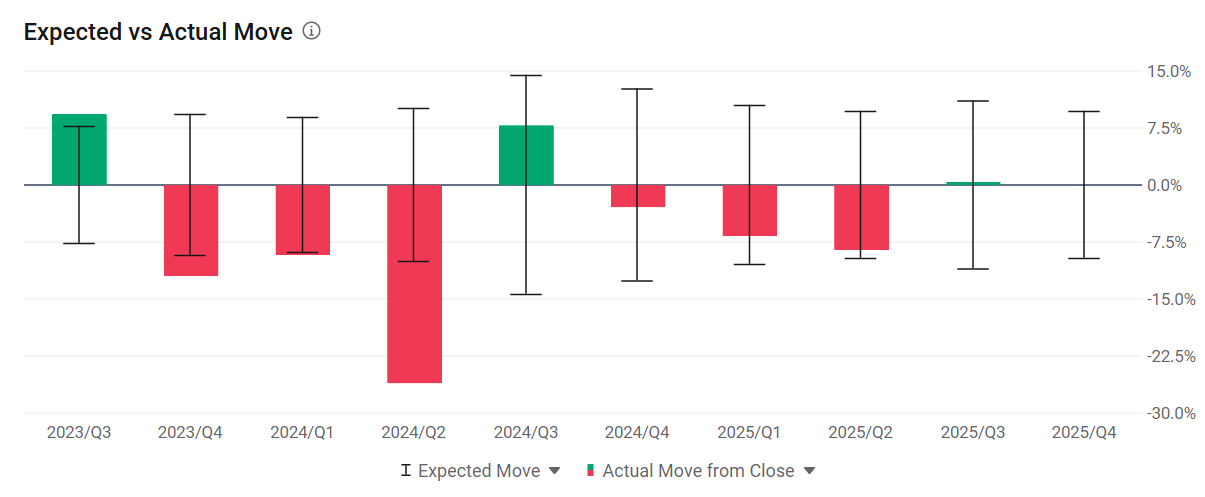Toggle the Actual Move from Close legend label

(698, 471)
